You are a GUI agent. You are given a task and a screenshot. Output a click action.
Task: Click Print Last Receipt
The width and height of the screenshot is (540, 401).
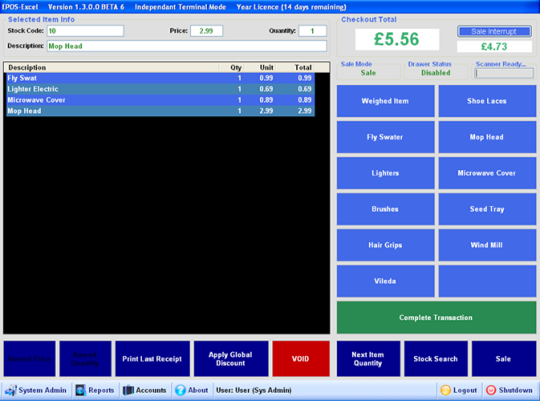tap(152, 359)
